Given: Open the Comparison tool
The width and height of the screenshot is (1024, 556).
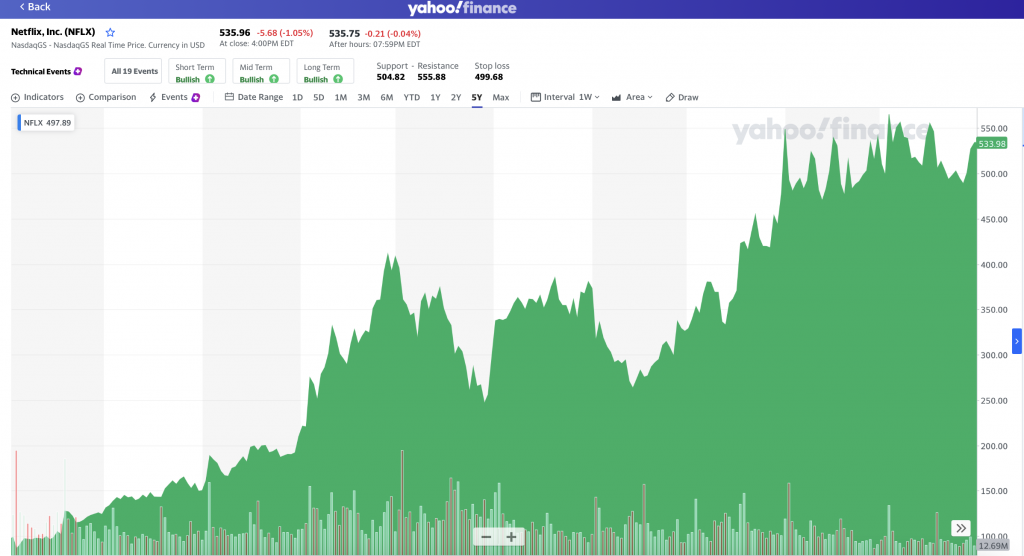Looking at the screenshot, I should click(x=106, y=97).
